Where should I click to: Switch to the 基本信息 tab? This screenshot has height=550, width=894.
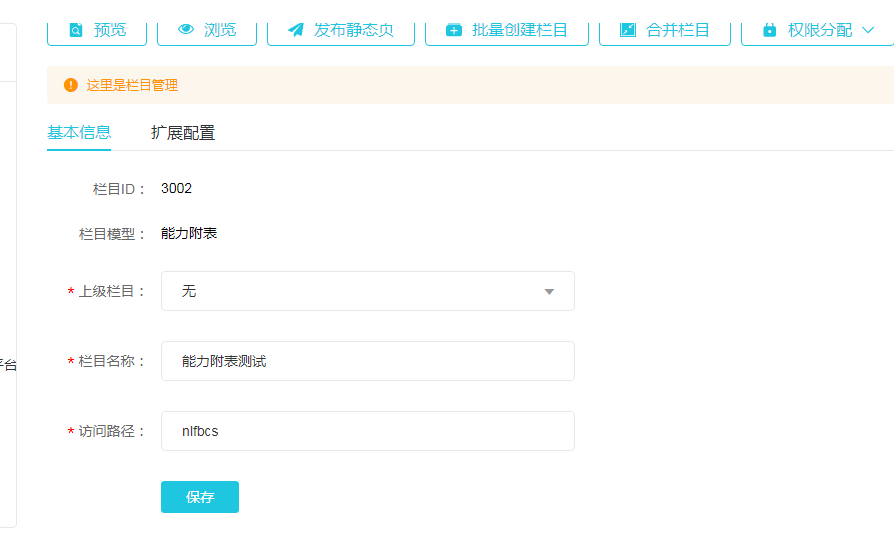click(x=79, y=132)
